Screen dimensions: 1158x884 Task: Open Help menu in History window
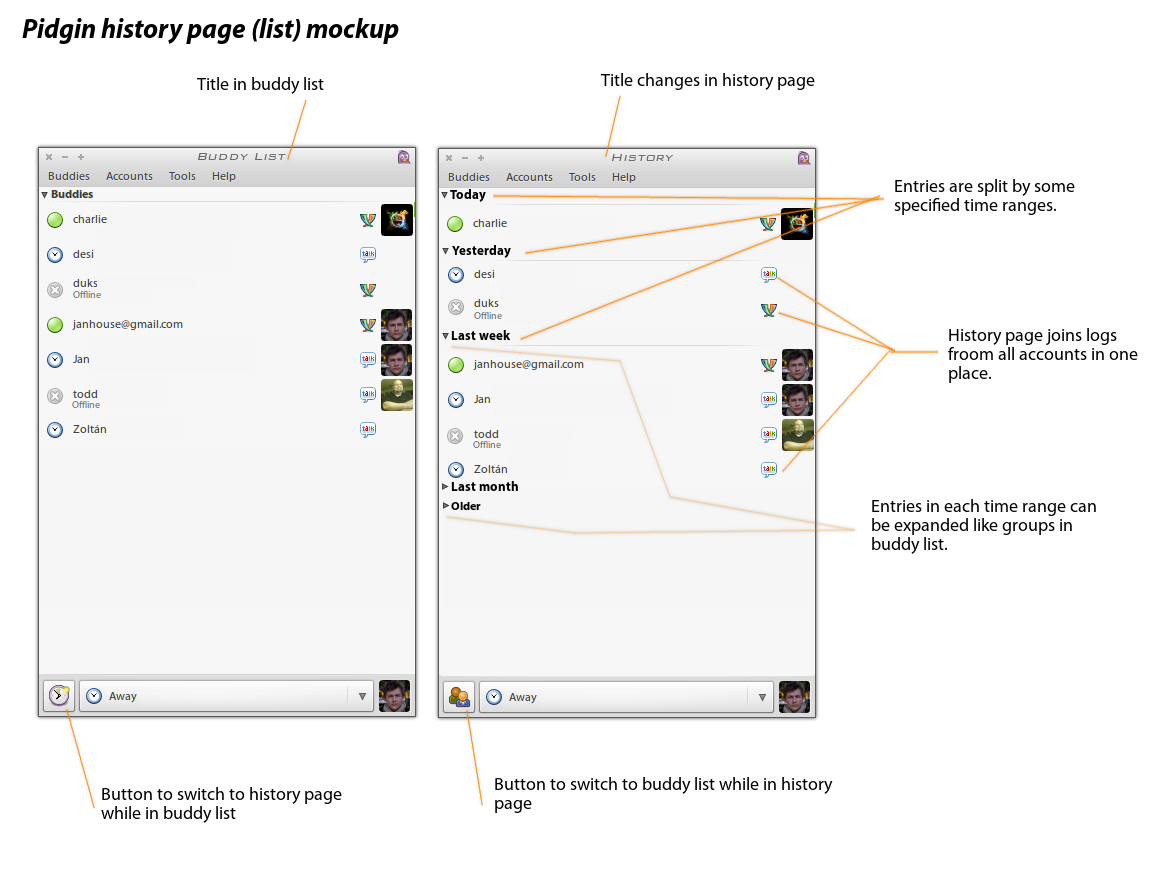tap(623, 177)
